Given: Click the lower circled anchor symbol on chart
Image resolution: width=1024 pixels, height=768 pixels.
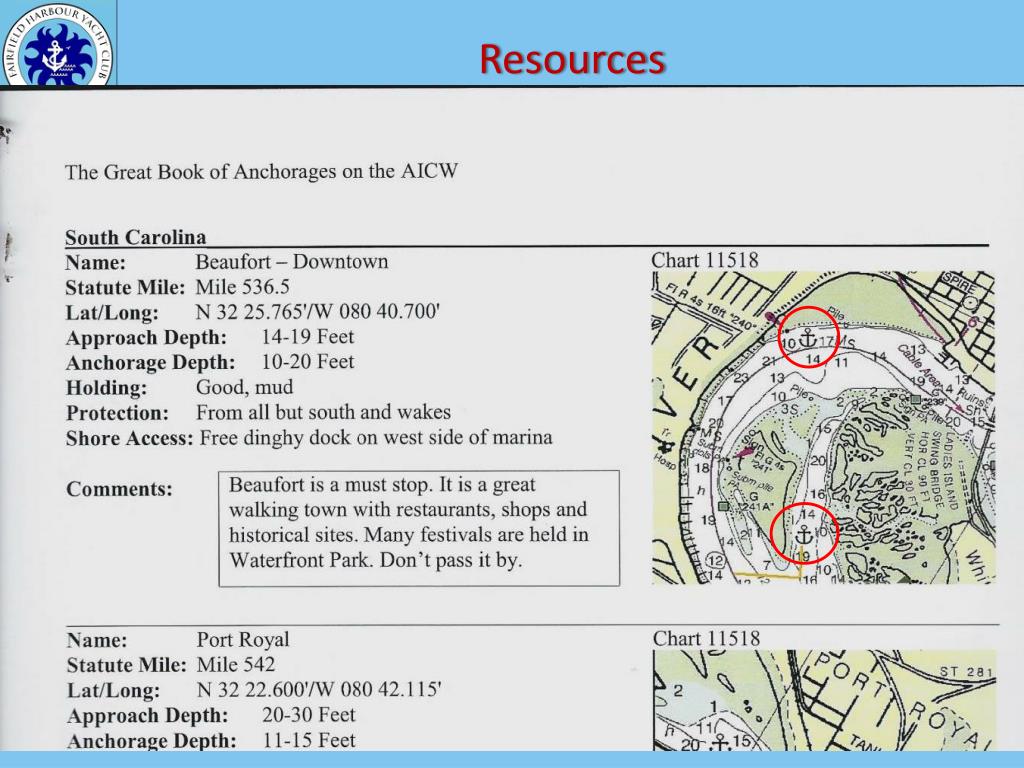Looking at the screenshot, I should 804,534.
